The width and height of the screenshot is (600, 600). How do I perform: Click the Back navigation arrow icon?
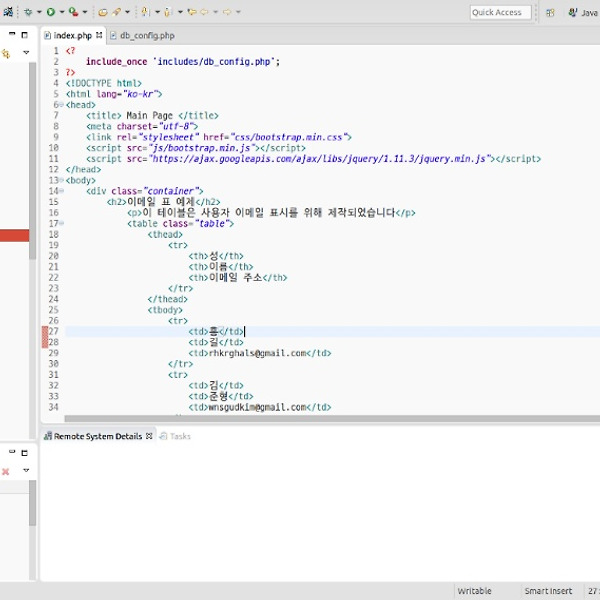[204, 12]
